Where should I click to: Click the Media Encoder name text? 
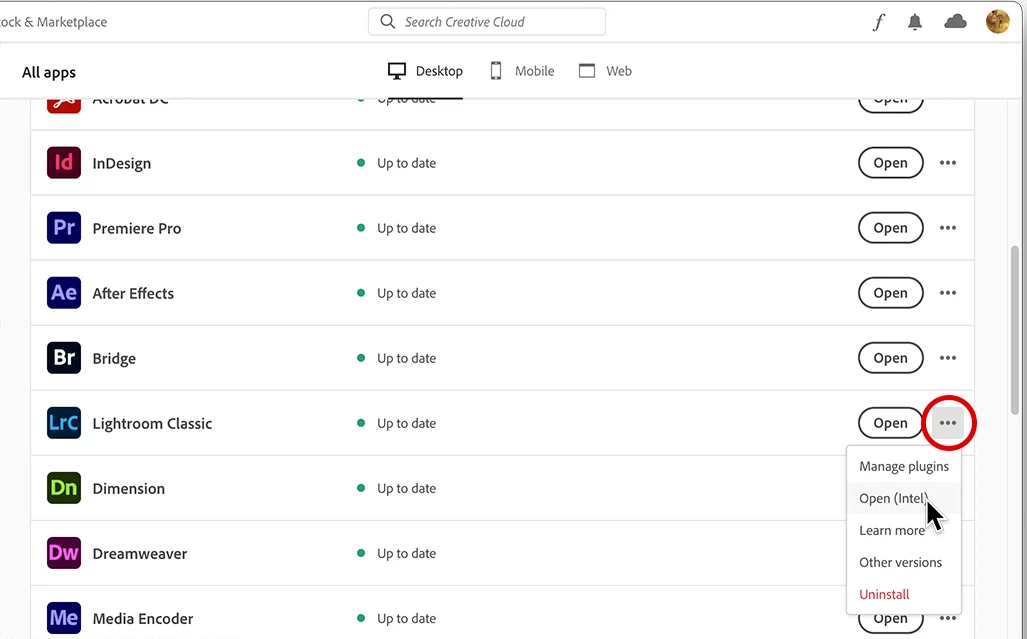[x=143, y=619]
